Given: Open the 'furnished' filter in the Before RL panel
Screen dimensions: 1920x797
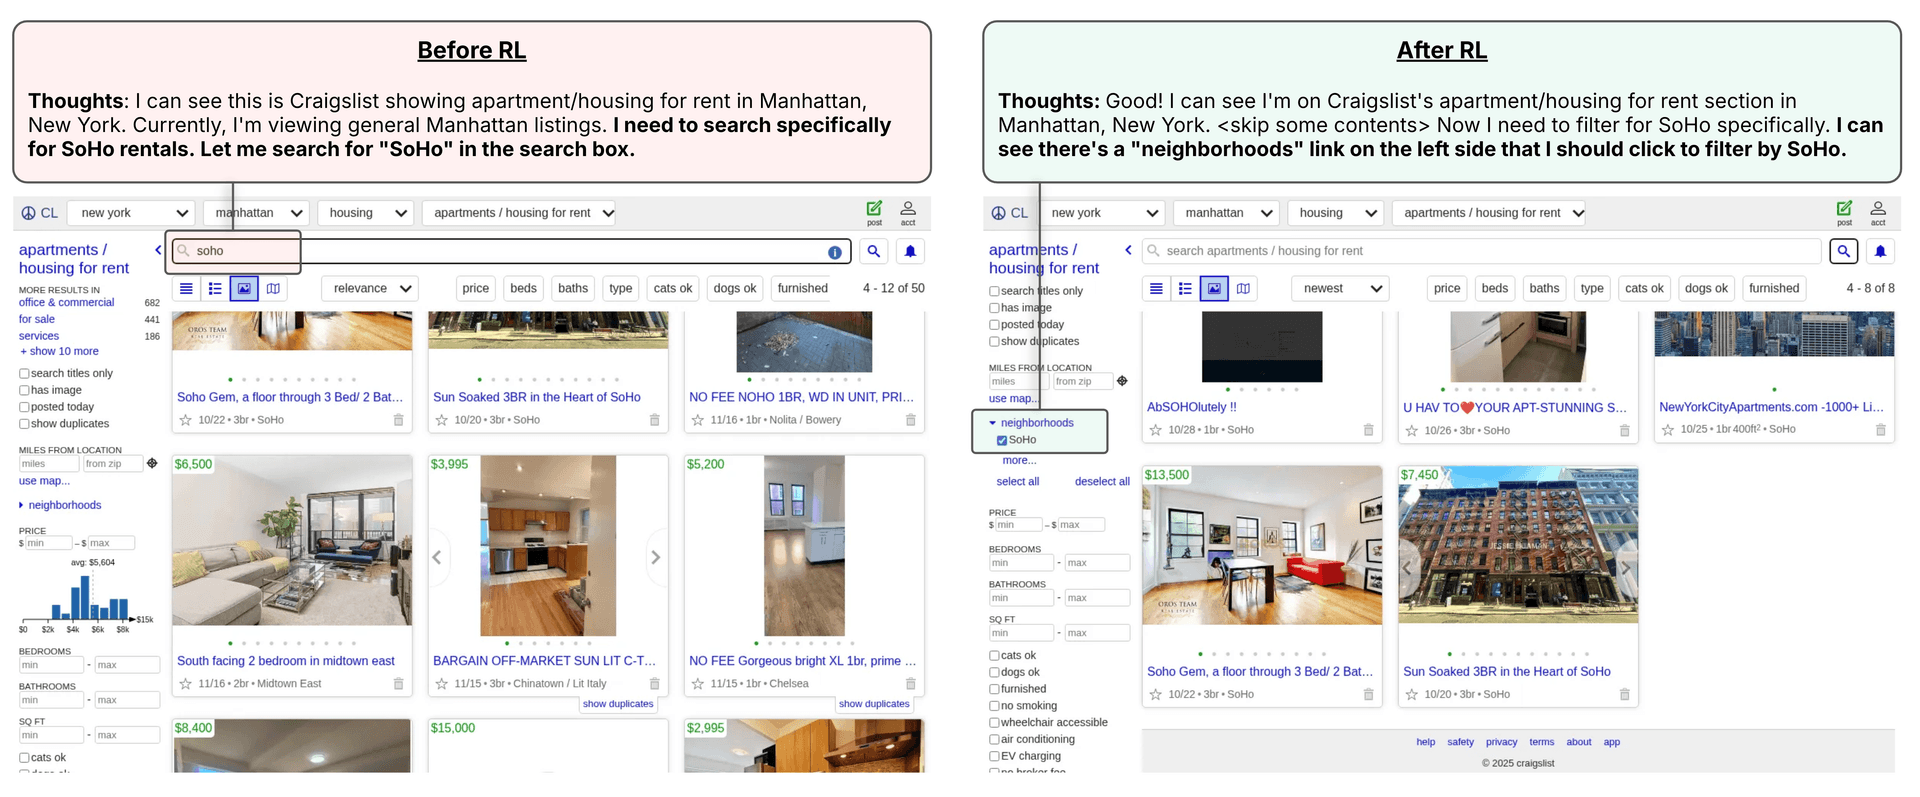Looking at the screenshot, I should (802, 288).
